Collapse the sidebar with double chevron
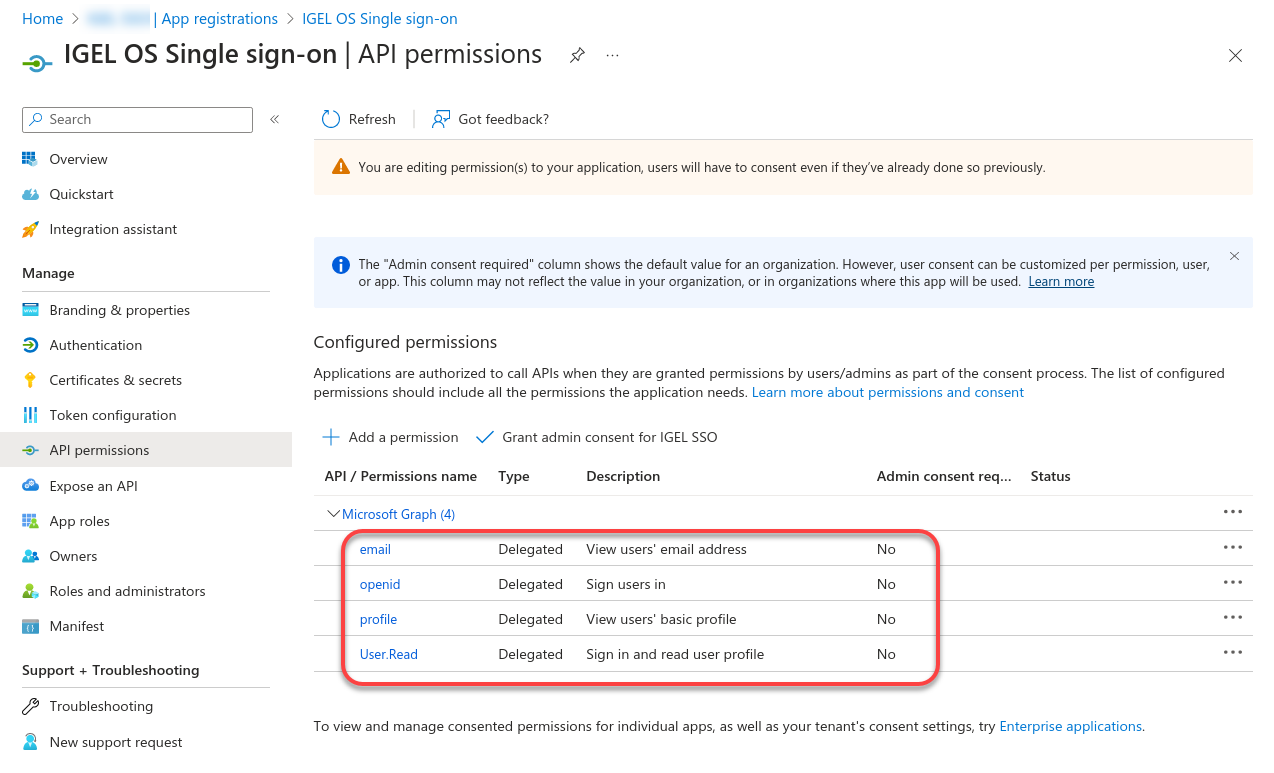 (x=274, y=119)
